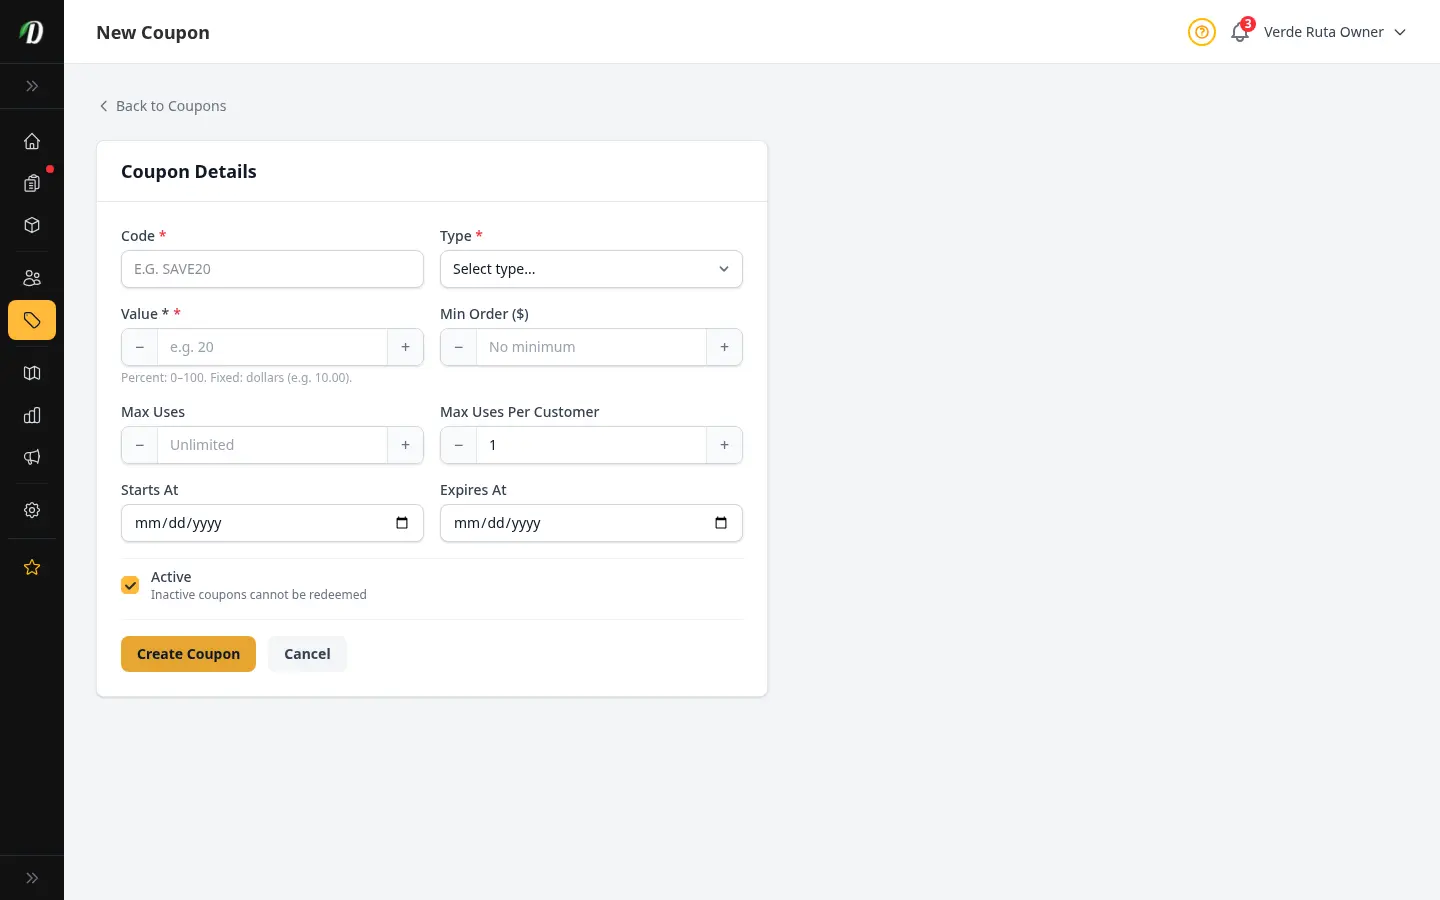1440x900 pixels.
Task: Click the Coupon Details heading
Action: (189, 172)
